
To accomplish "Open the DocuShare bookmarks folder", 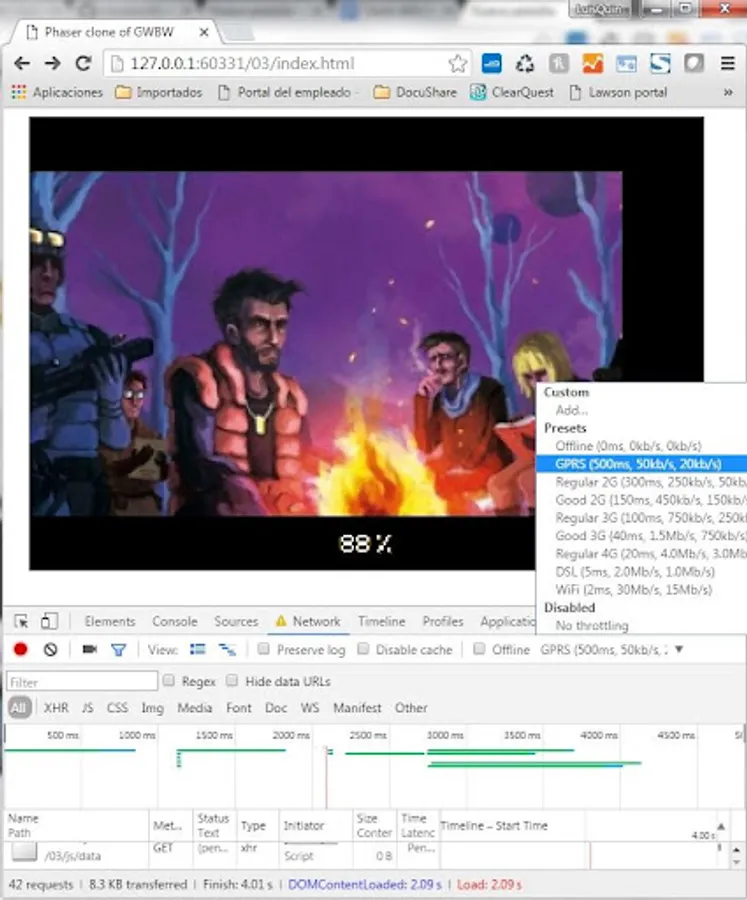I will (x=415, y=92).
